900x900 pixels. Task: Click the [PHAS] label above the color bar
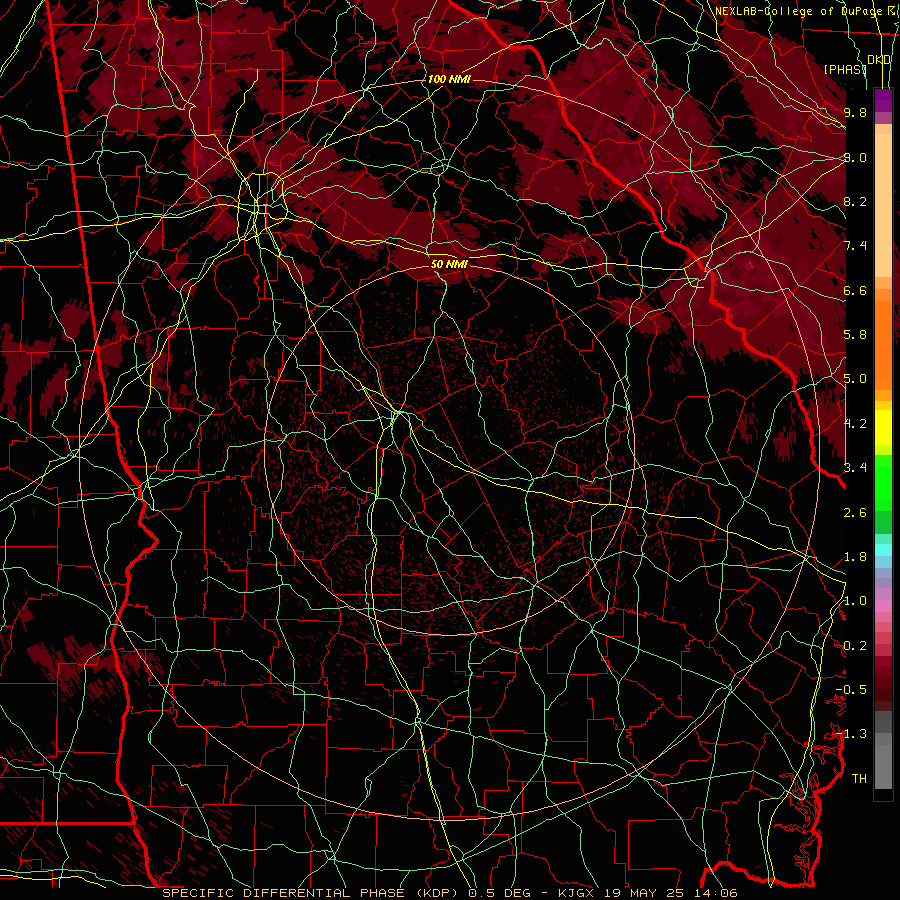(x=845, y=69)
